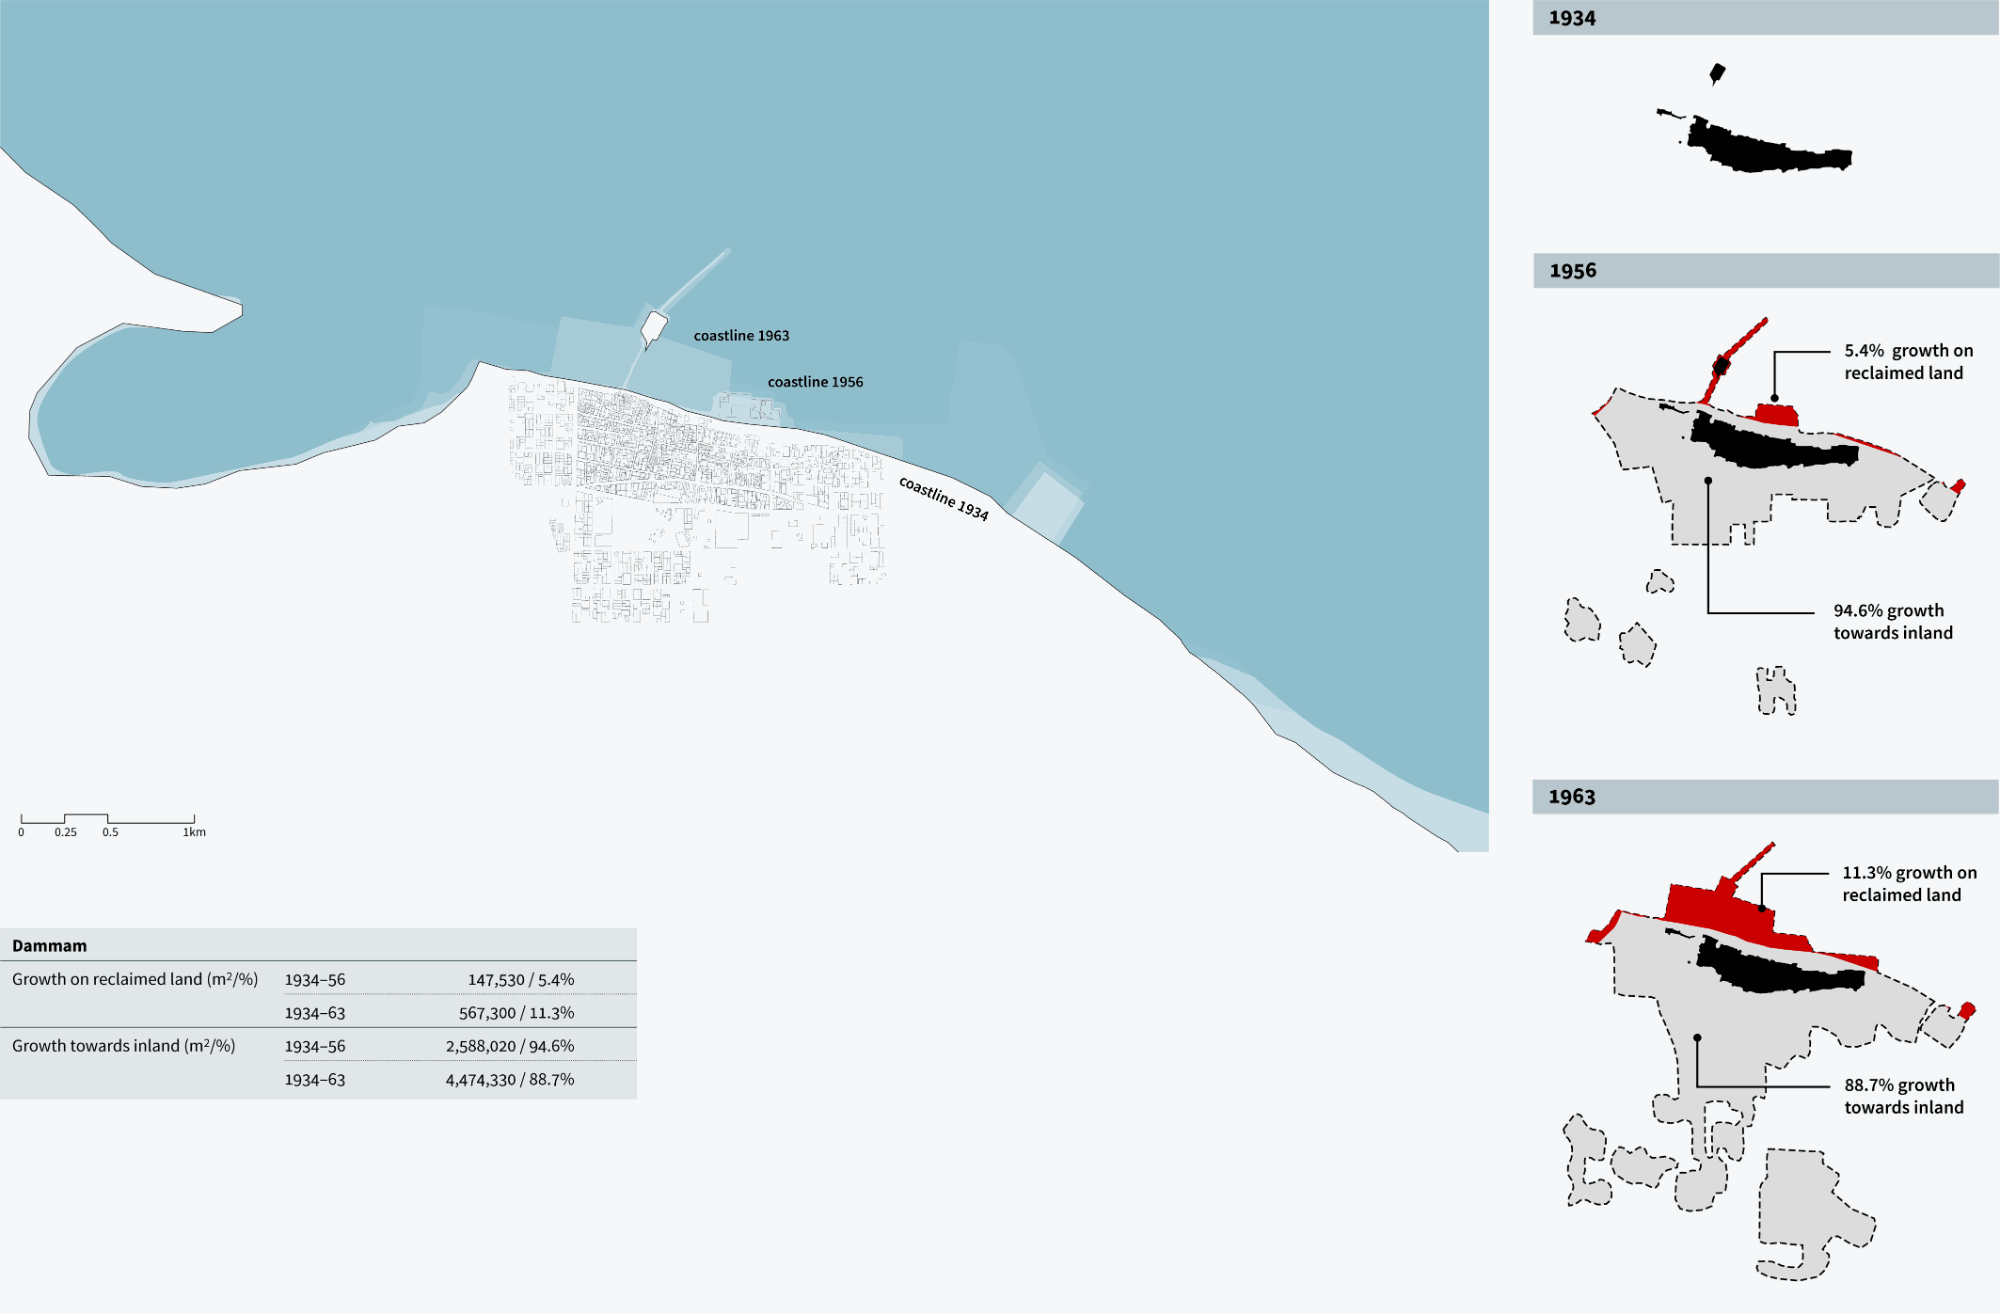Click the Dammam table header

click(x=50, y=946)
